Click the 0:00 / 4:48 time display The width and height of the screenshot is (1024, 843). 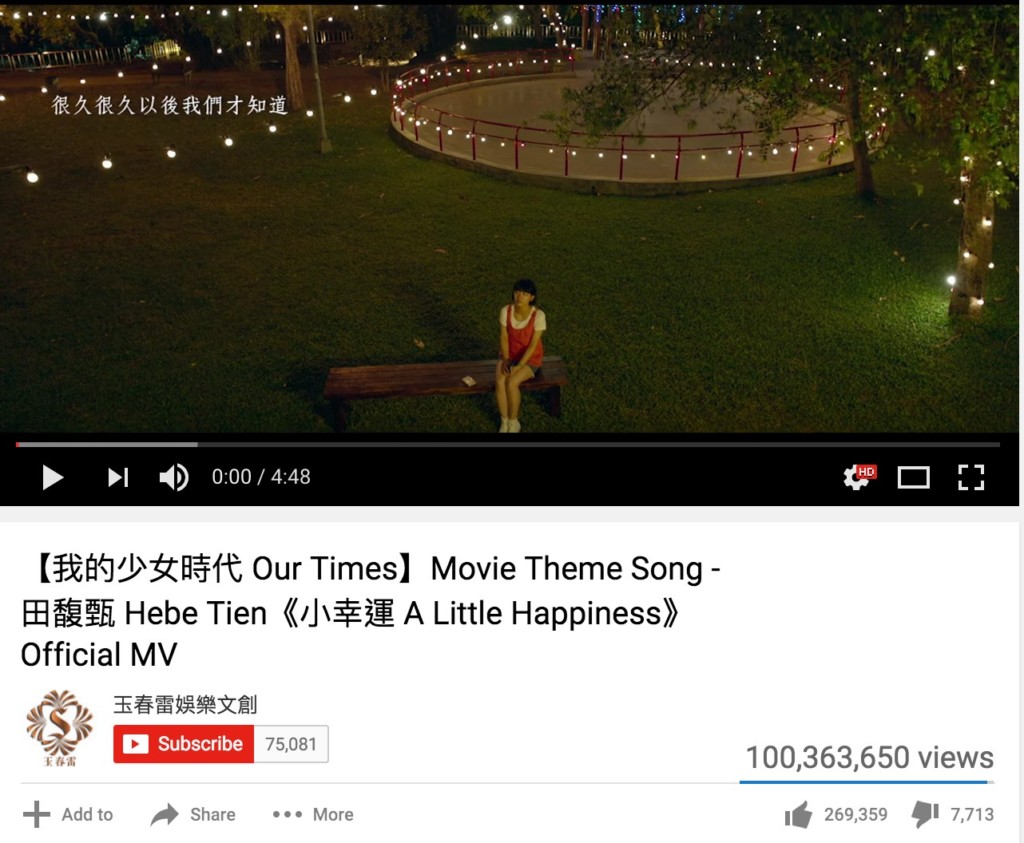click(261, 477)
